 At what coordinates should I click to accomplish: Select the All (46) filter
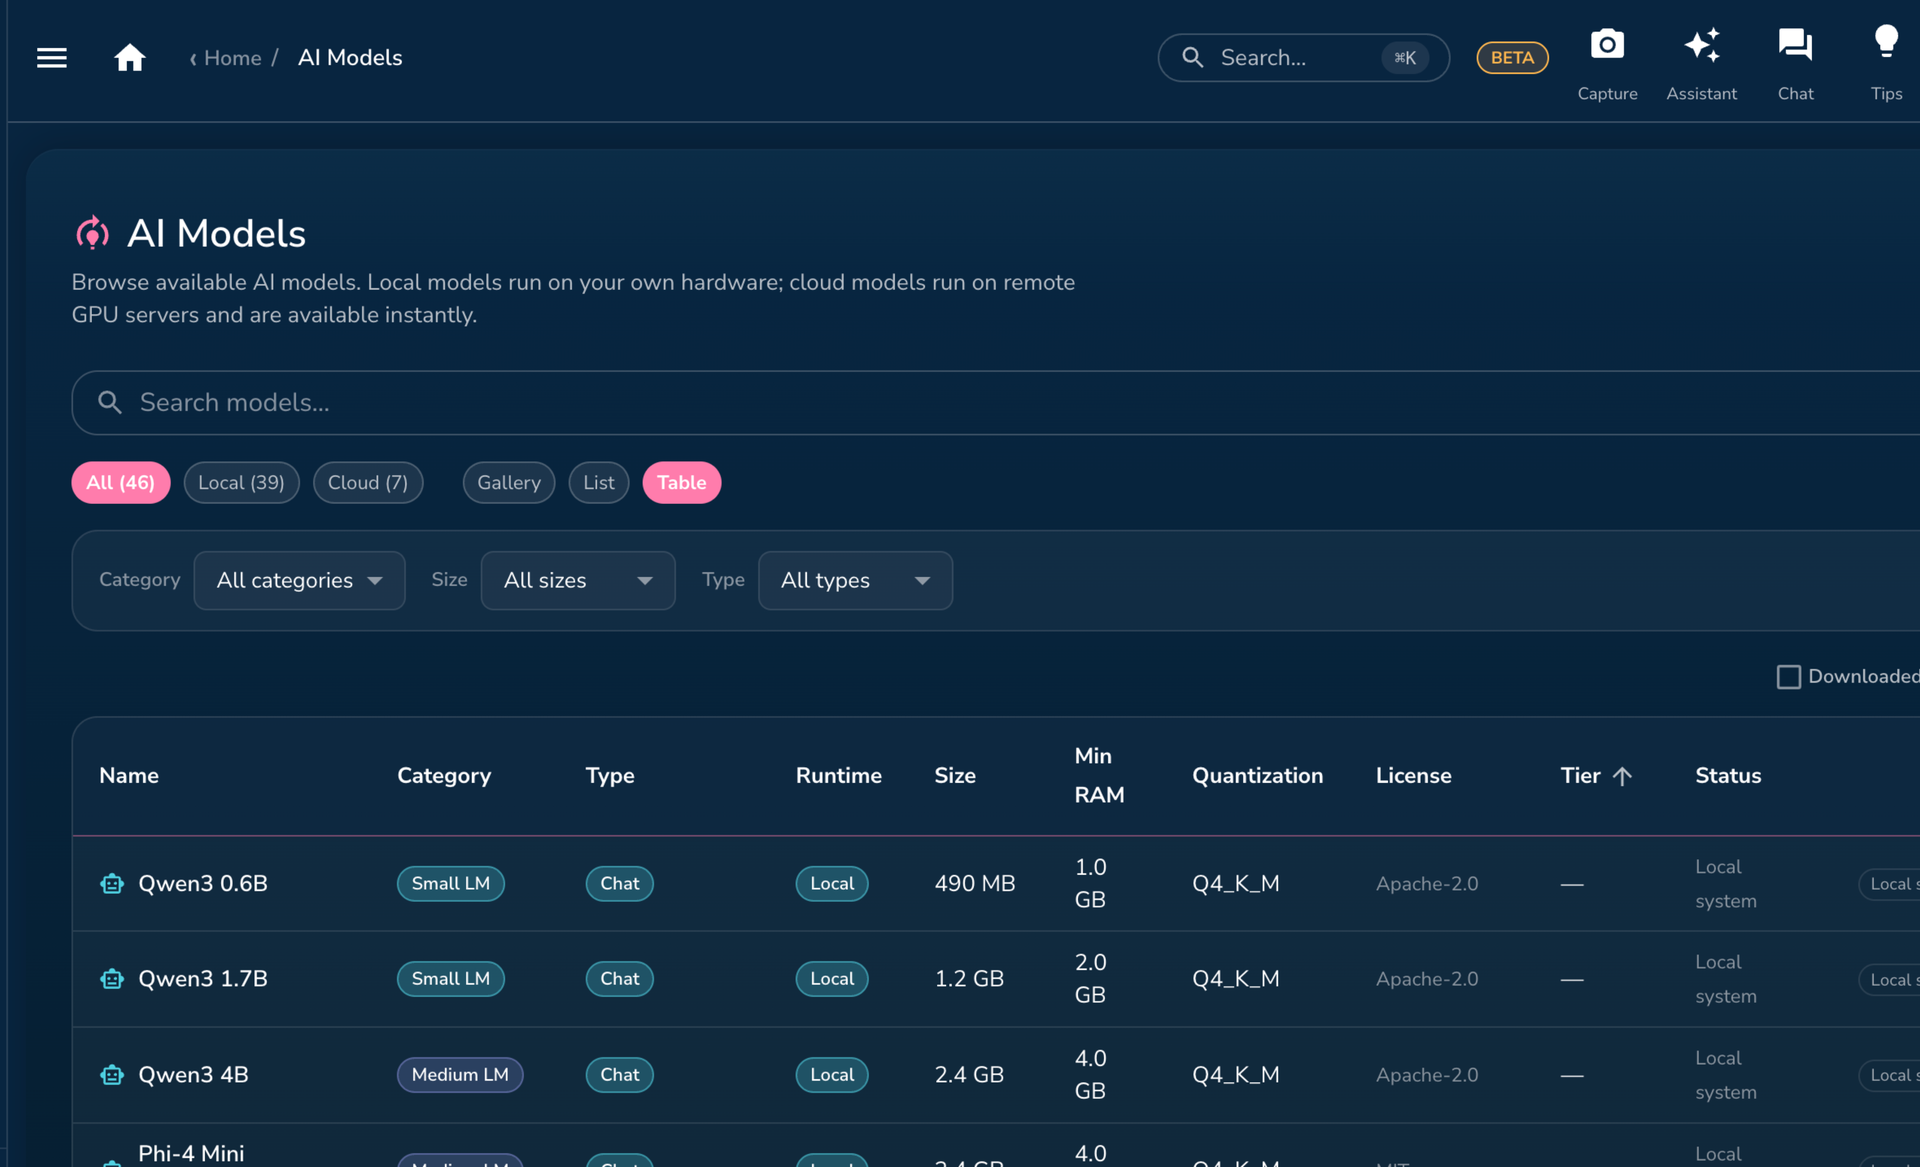[x=121, y=483]
